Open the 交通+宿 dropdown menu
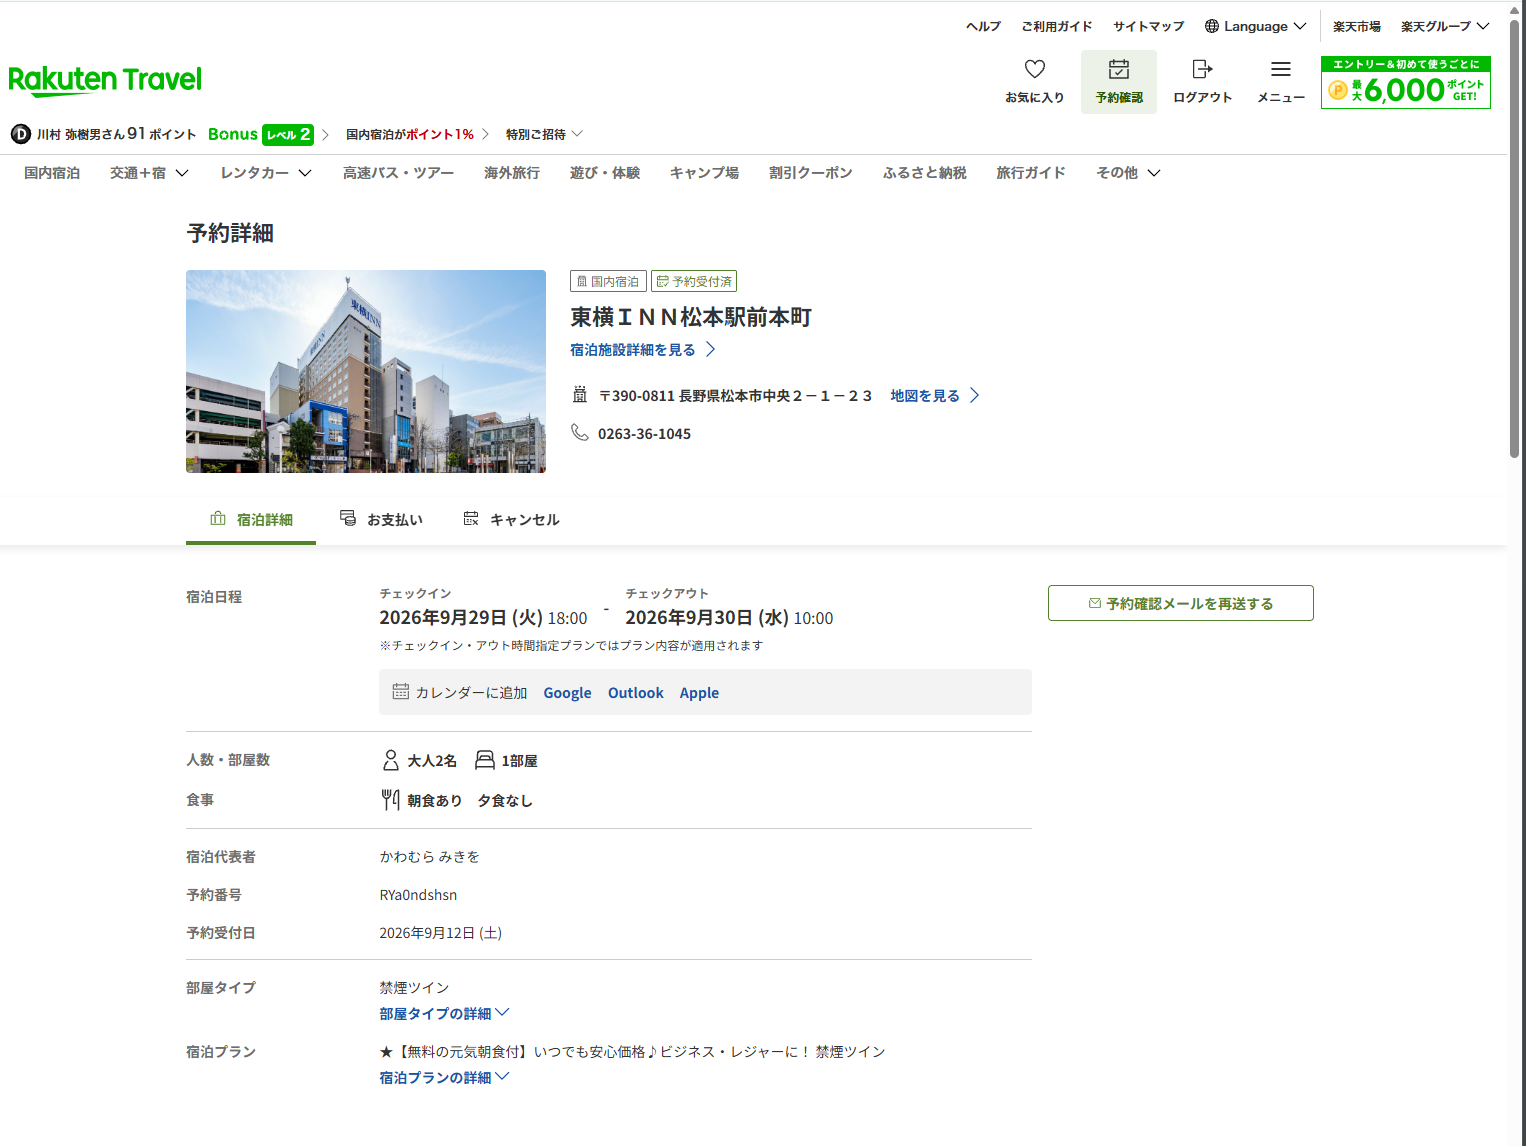 click(149, 173)
